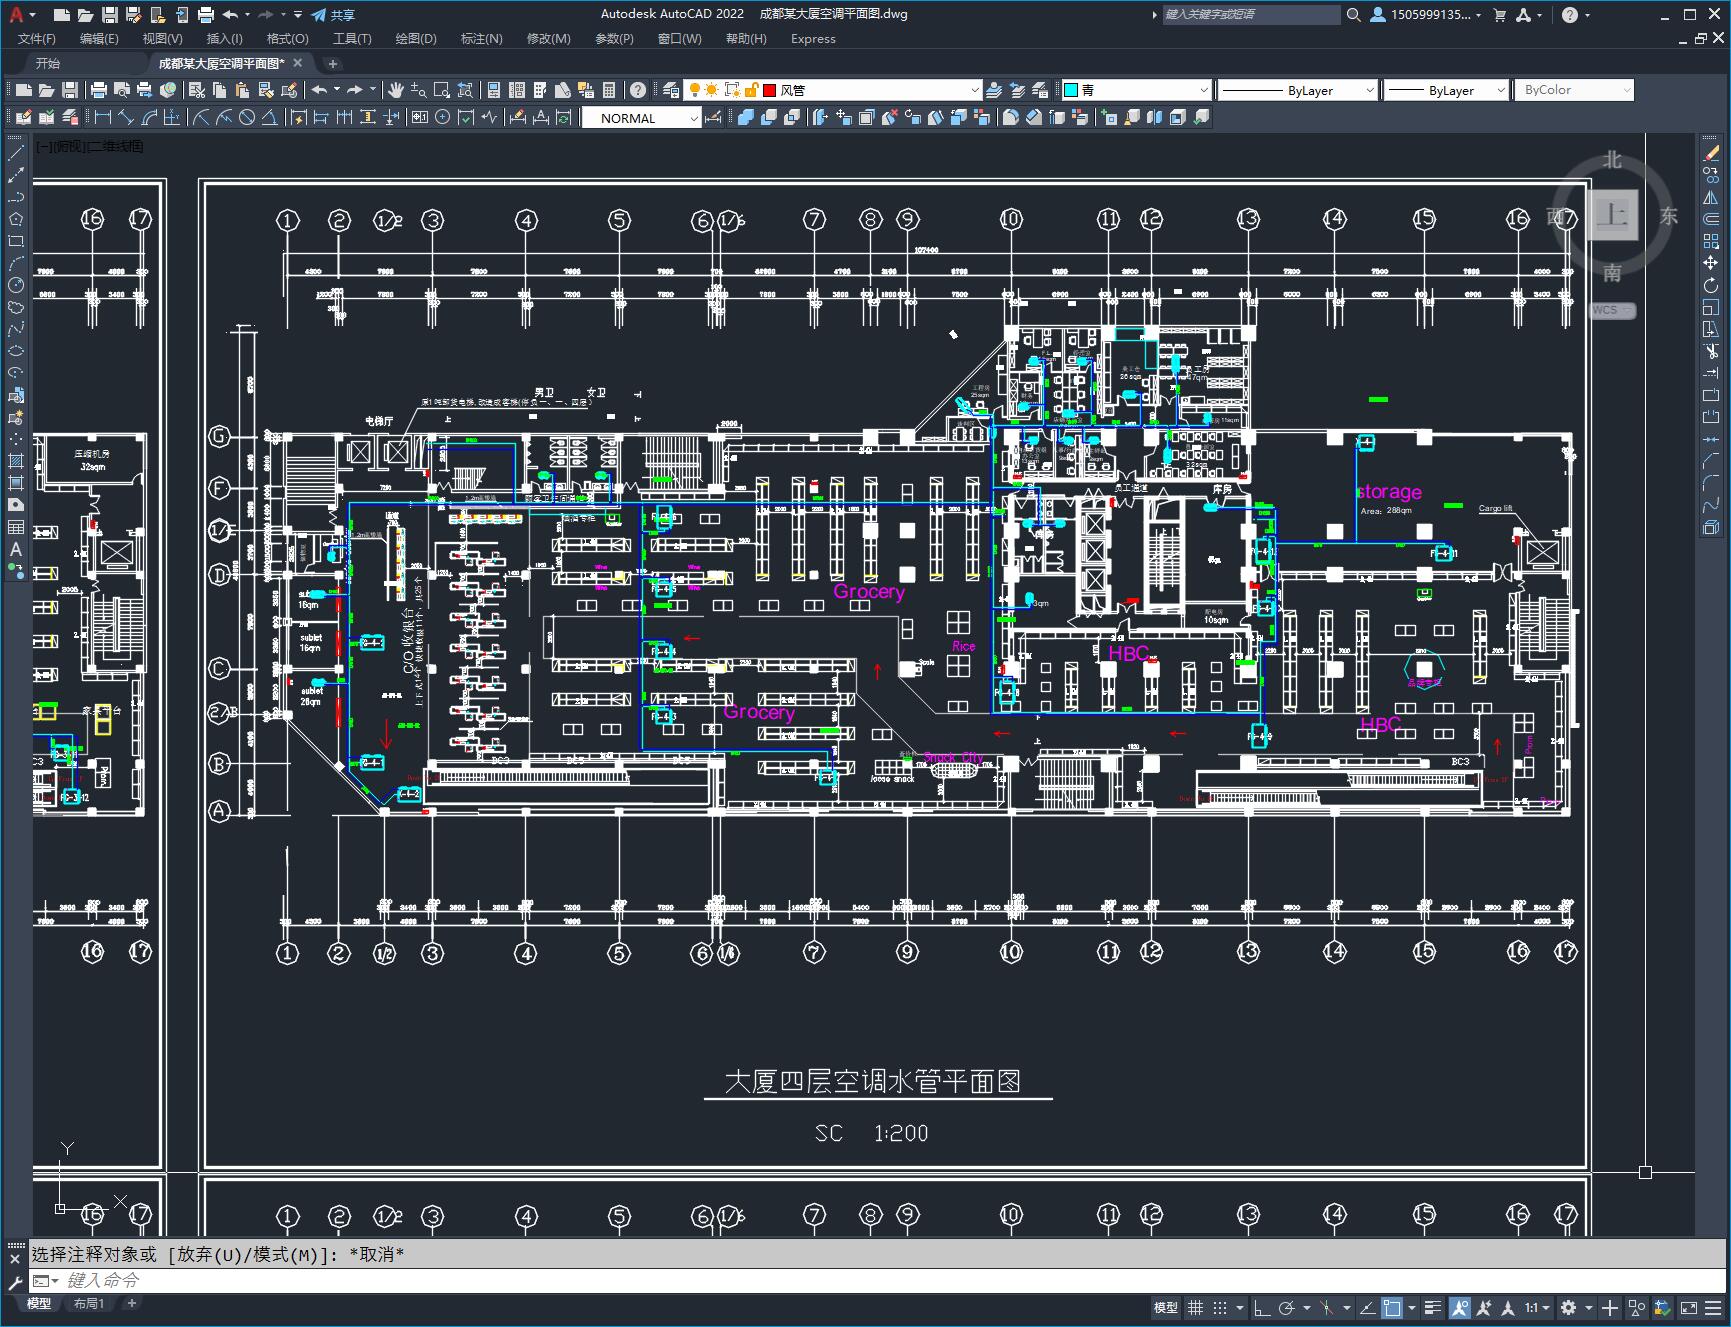This screenshot has height=1327, width=1731.
Task: Click the Aligned dimension tool
Action: click(126, 118)
